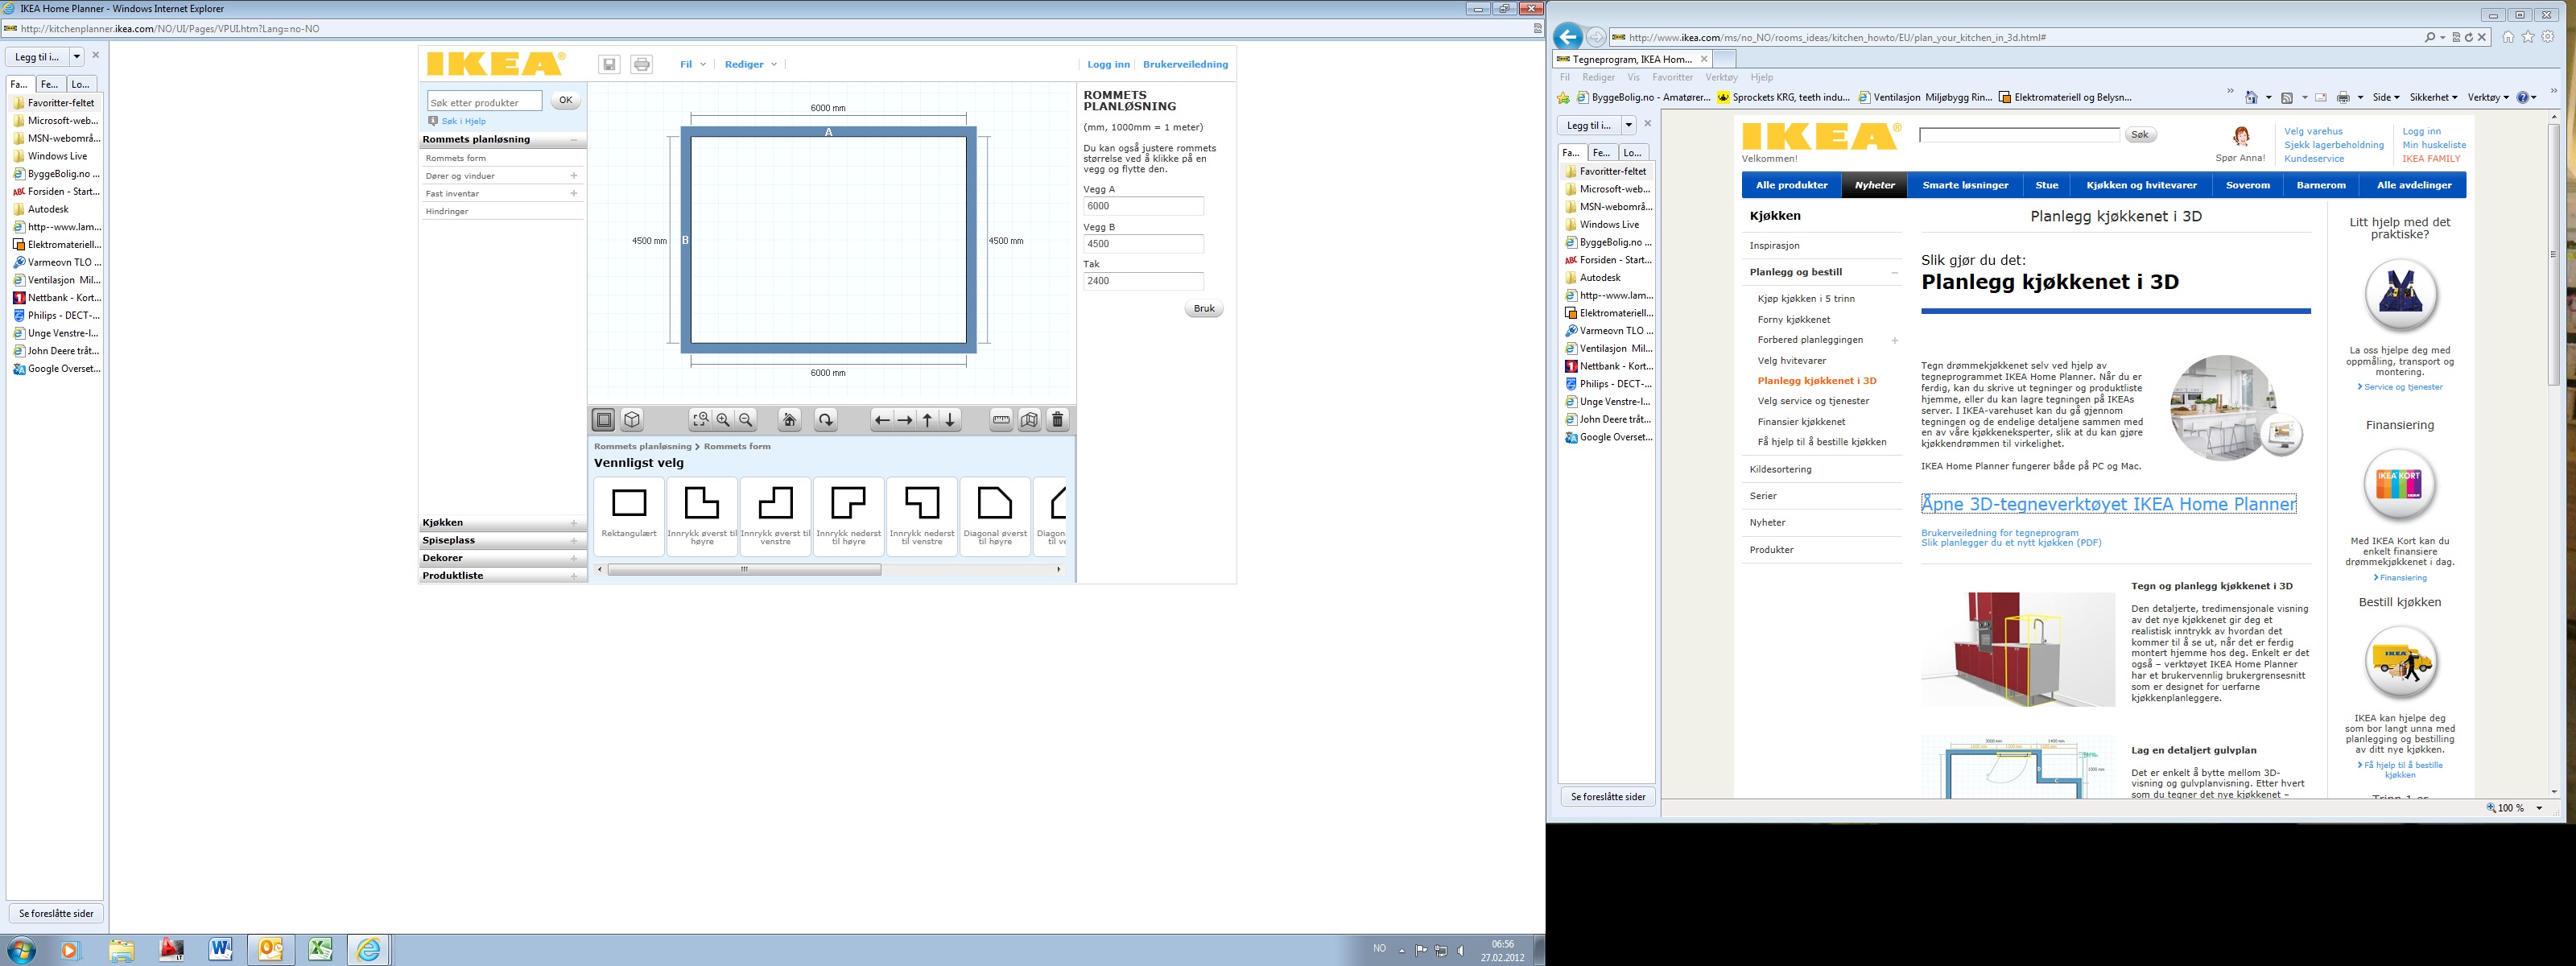Open the Kjøkken og hvitevarer tab
This screenshot has width=2576, height=966.
2141,185
